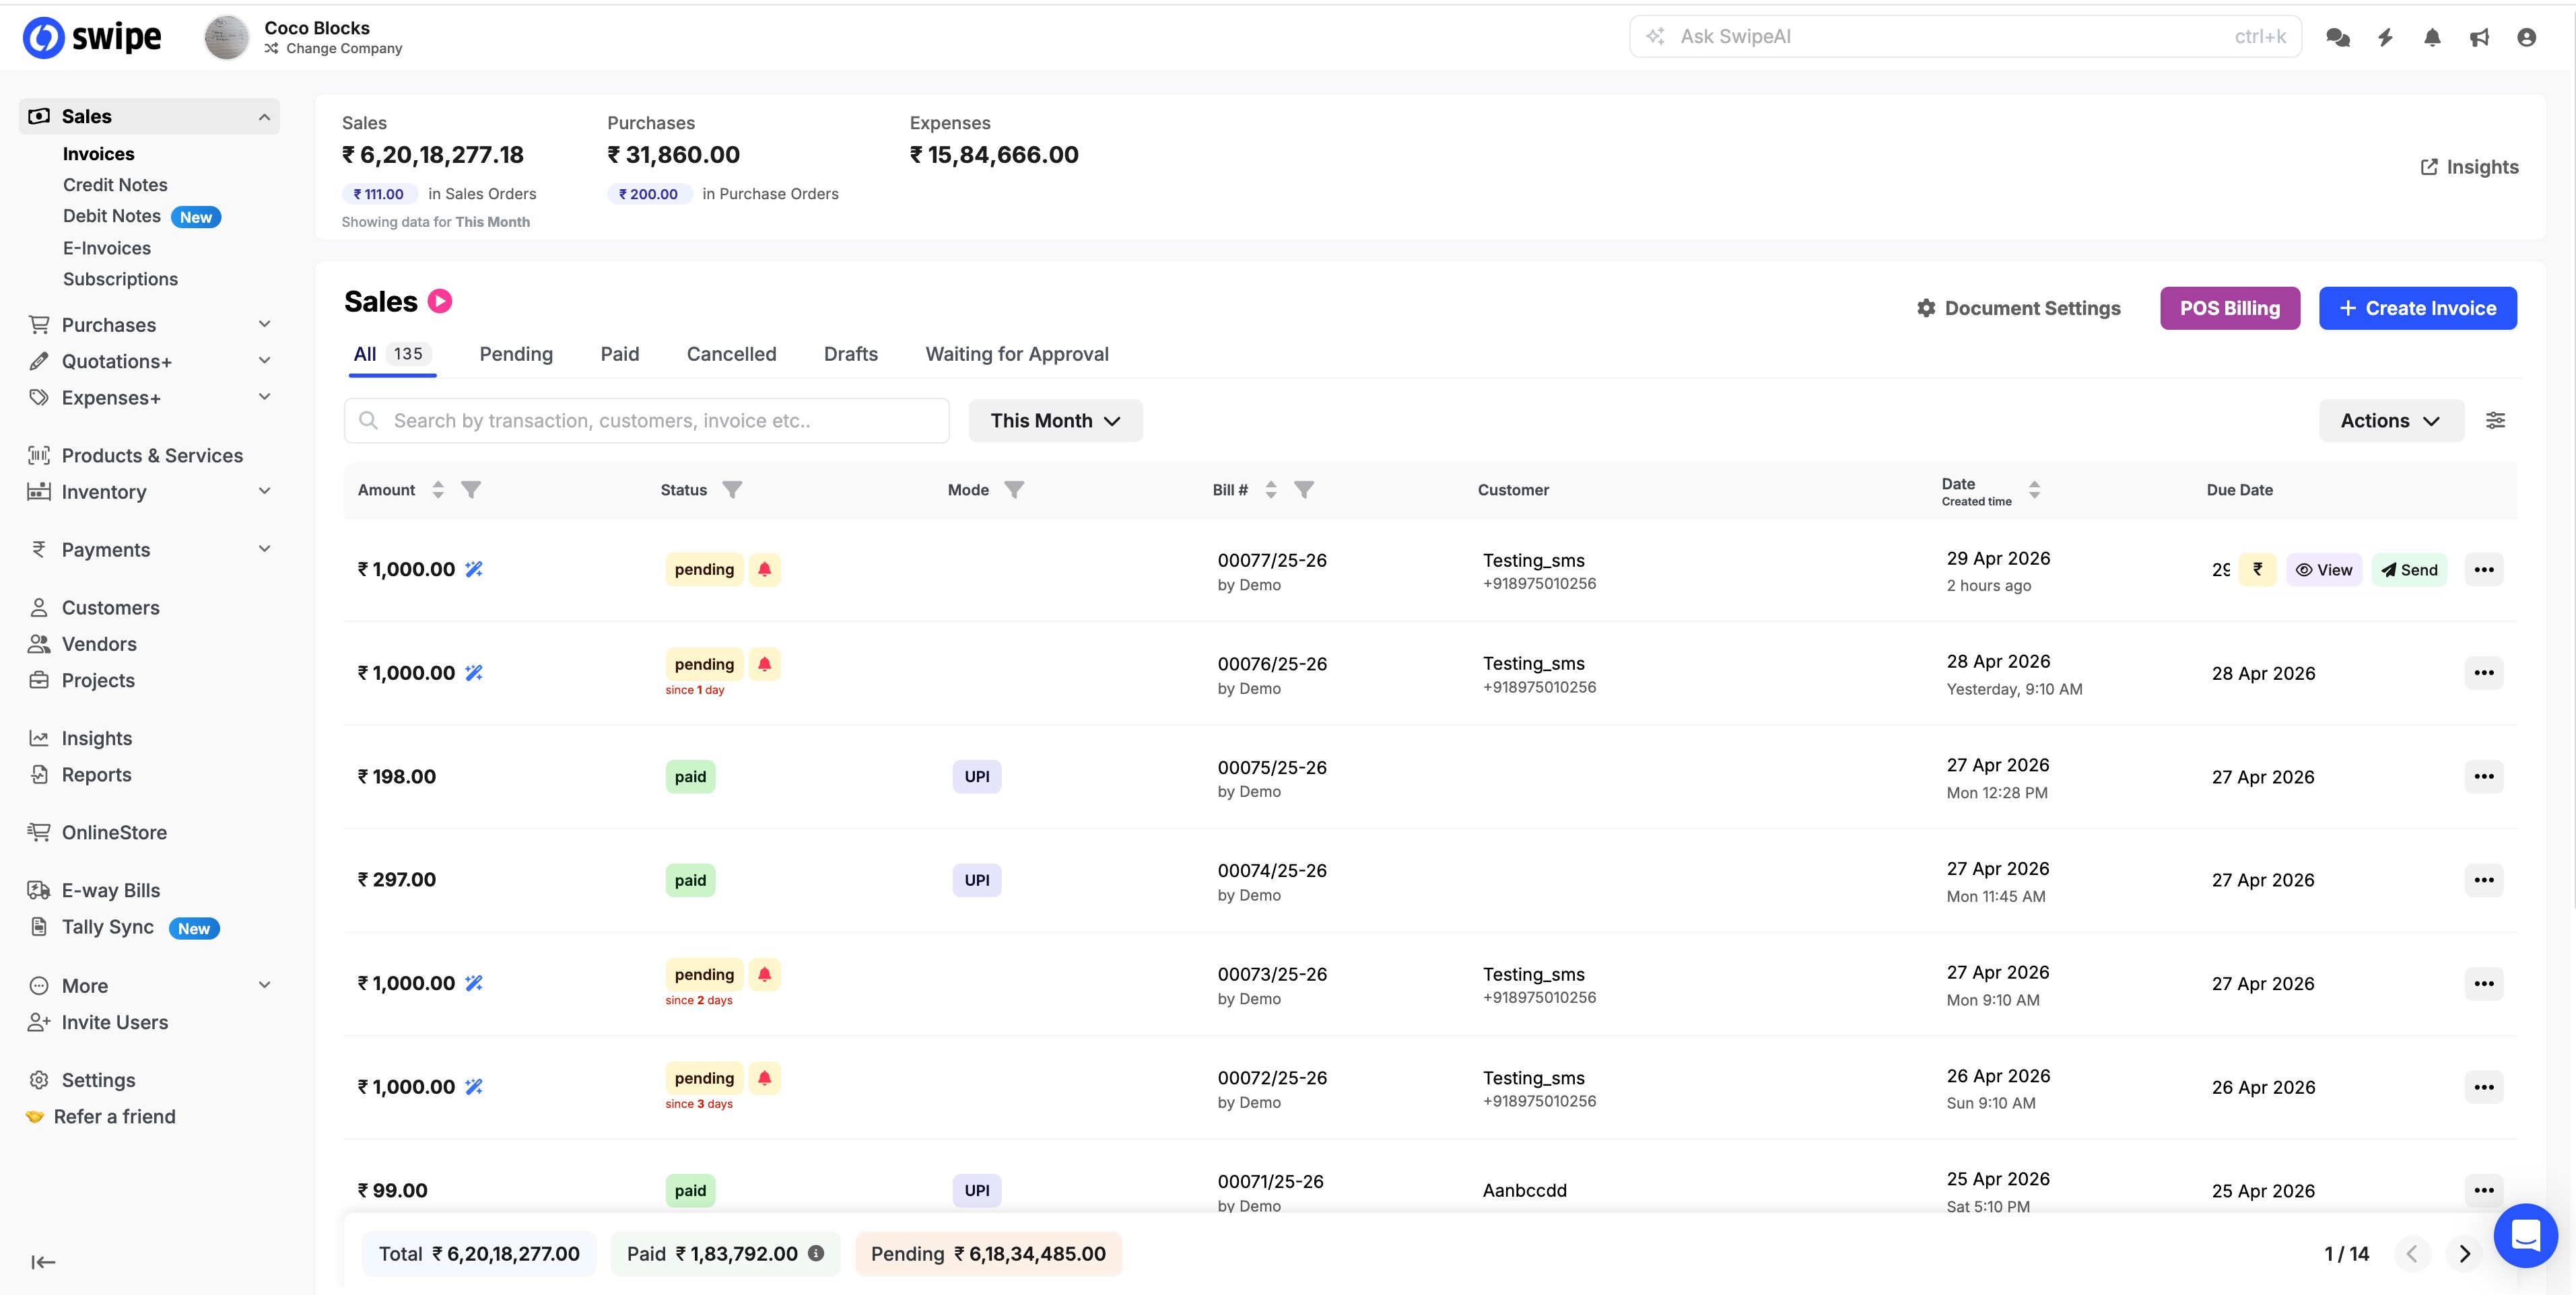Go to next page of invoices
The width and height of the screenshot is (2576, 1295).
pos(2464,1253)
